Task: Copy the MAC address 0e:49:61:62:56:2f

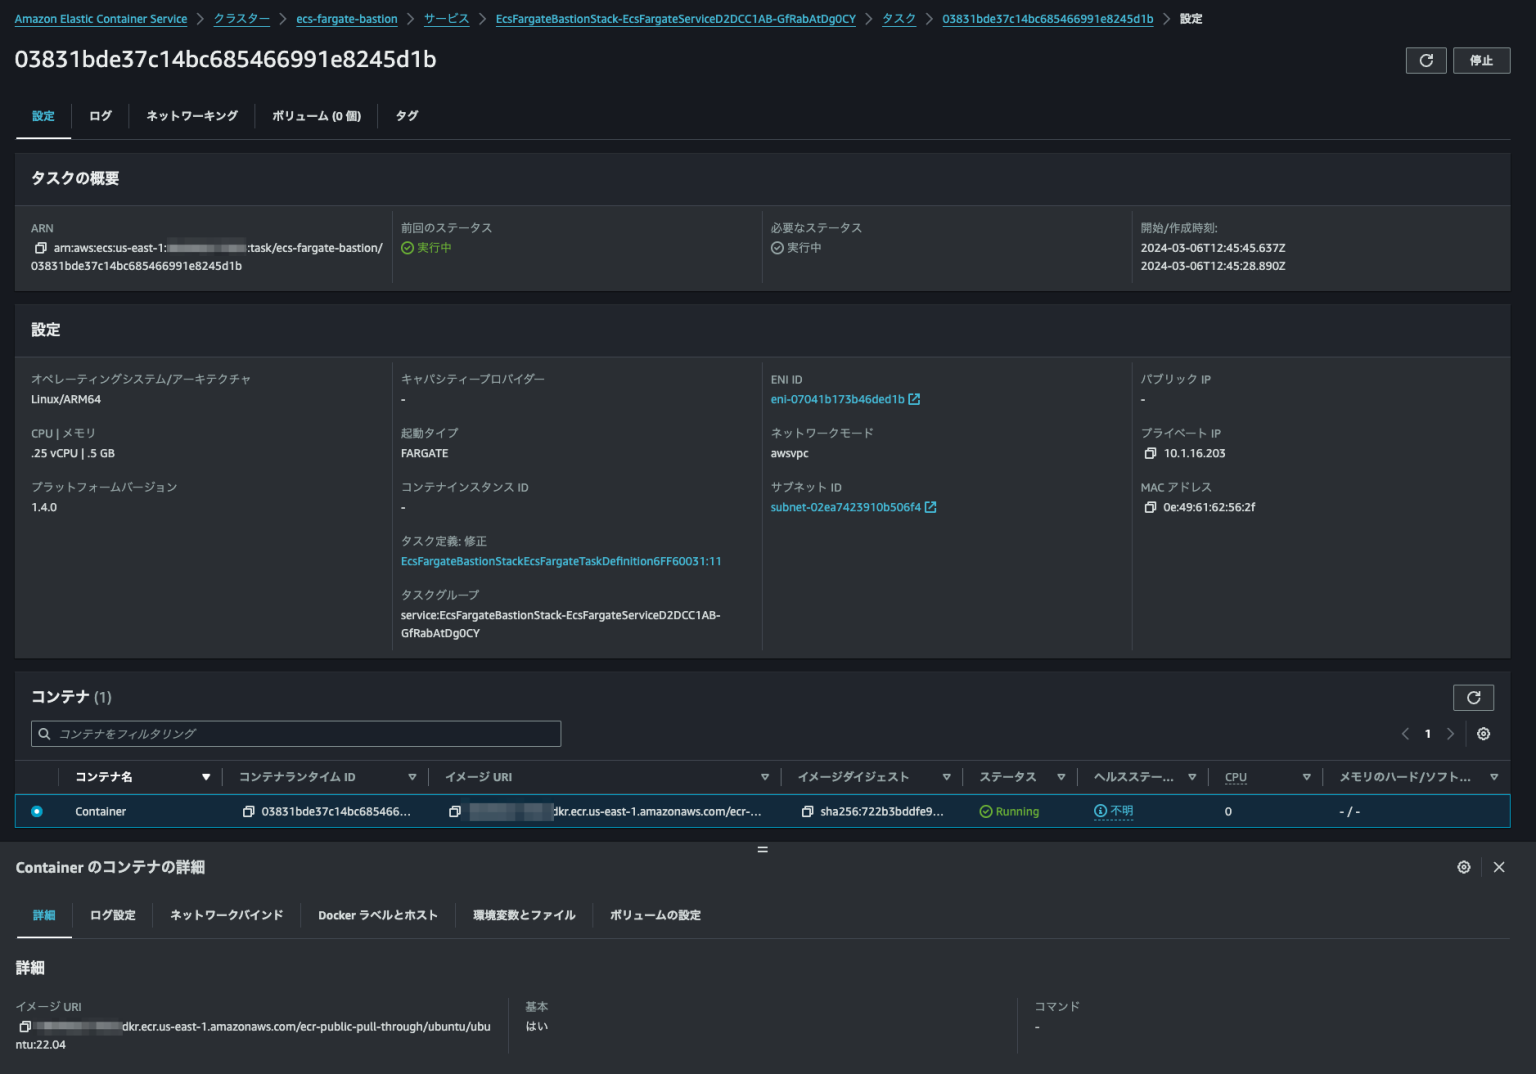Action: (x=1150, y=507)
